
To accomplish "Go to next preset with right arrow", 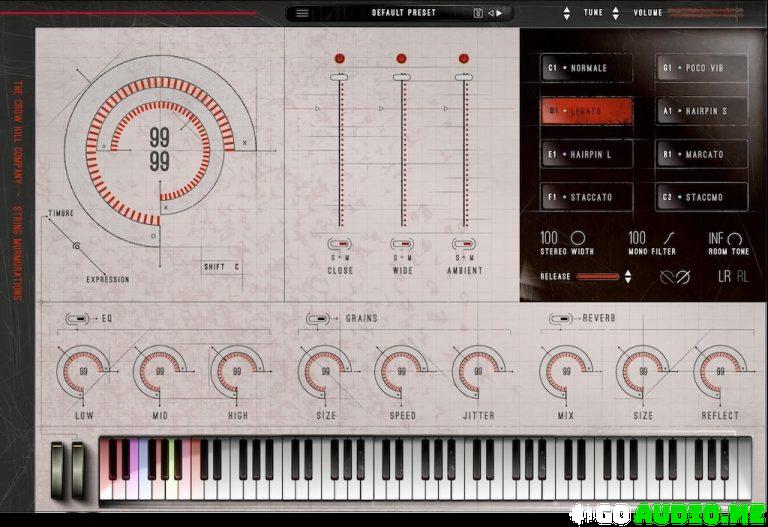I will pyautogui.click(x=499, y=13).
